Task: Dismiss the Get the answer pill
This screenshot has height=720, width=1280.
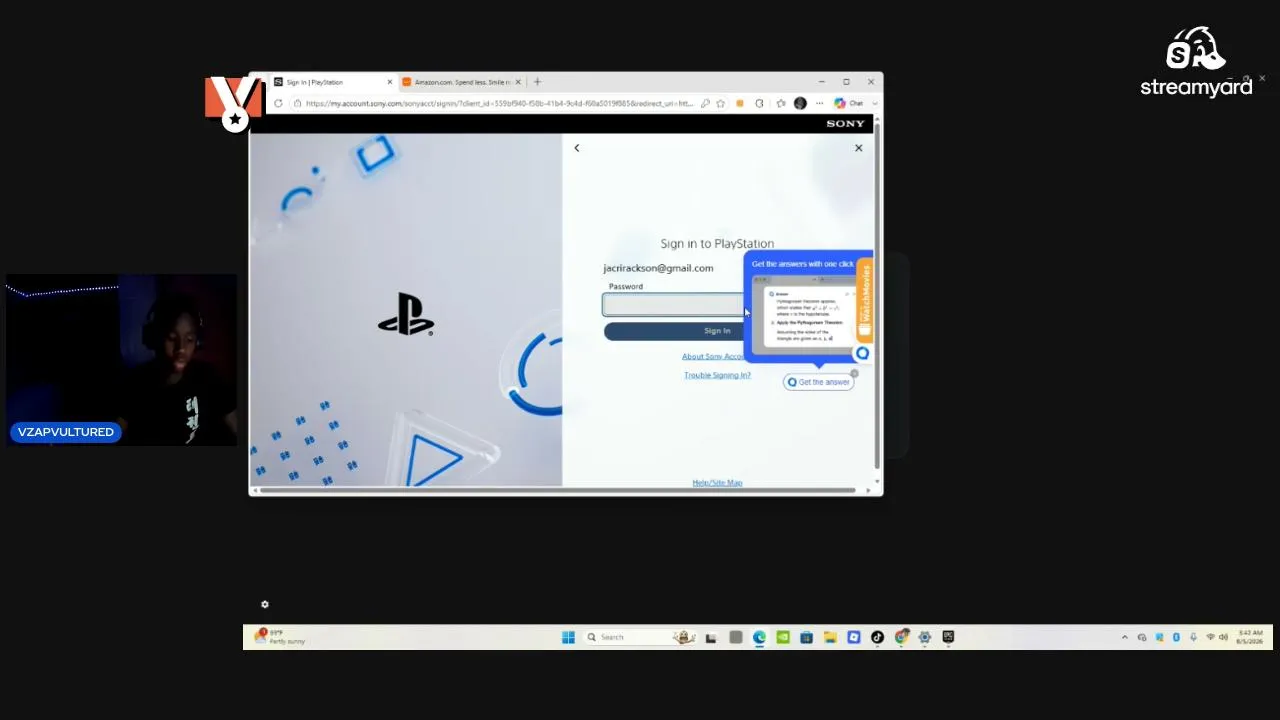Action: pos(854,374)
